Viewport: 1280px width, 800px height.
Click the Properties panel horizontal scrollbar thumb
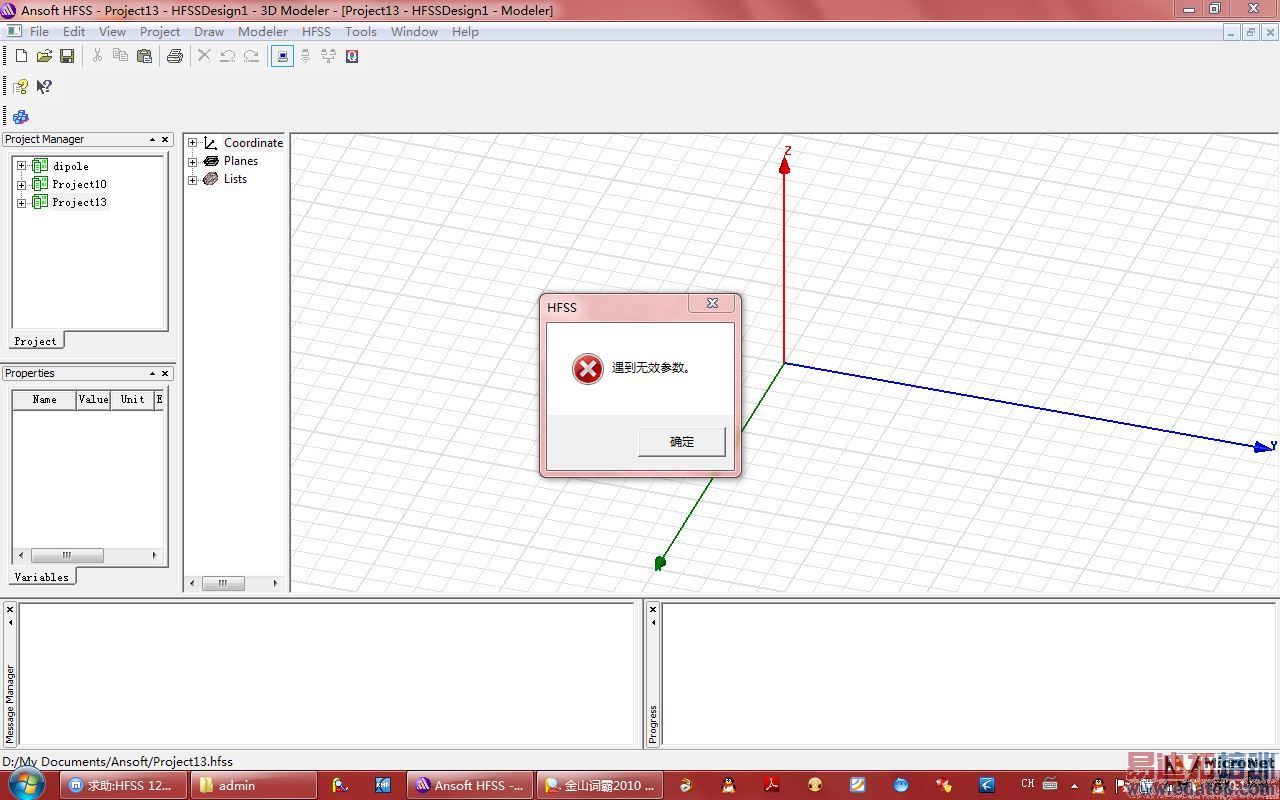tap(67, 555)
